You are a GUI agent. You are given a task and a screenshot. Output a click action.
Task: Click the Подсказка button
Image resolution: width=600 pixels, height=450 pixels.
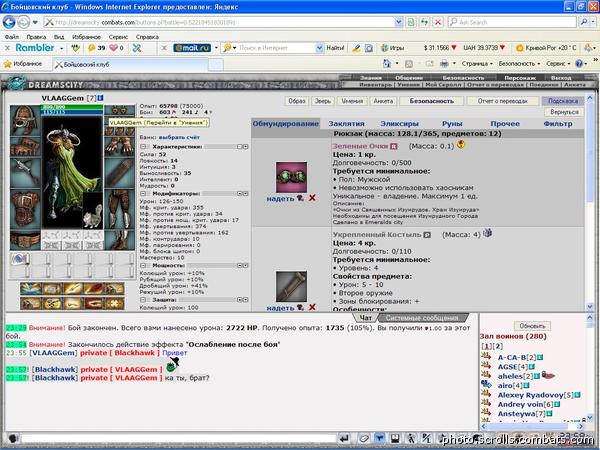[x=562, y=101]
